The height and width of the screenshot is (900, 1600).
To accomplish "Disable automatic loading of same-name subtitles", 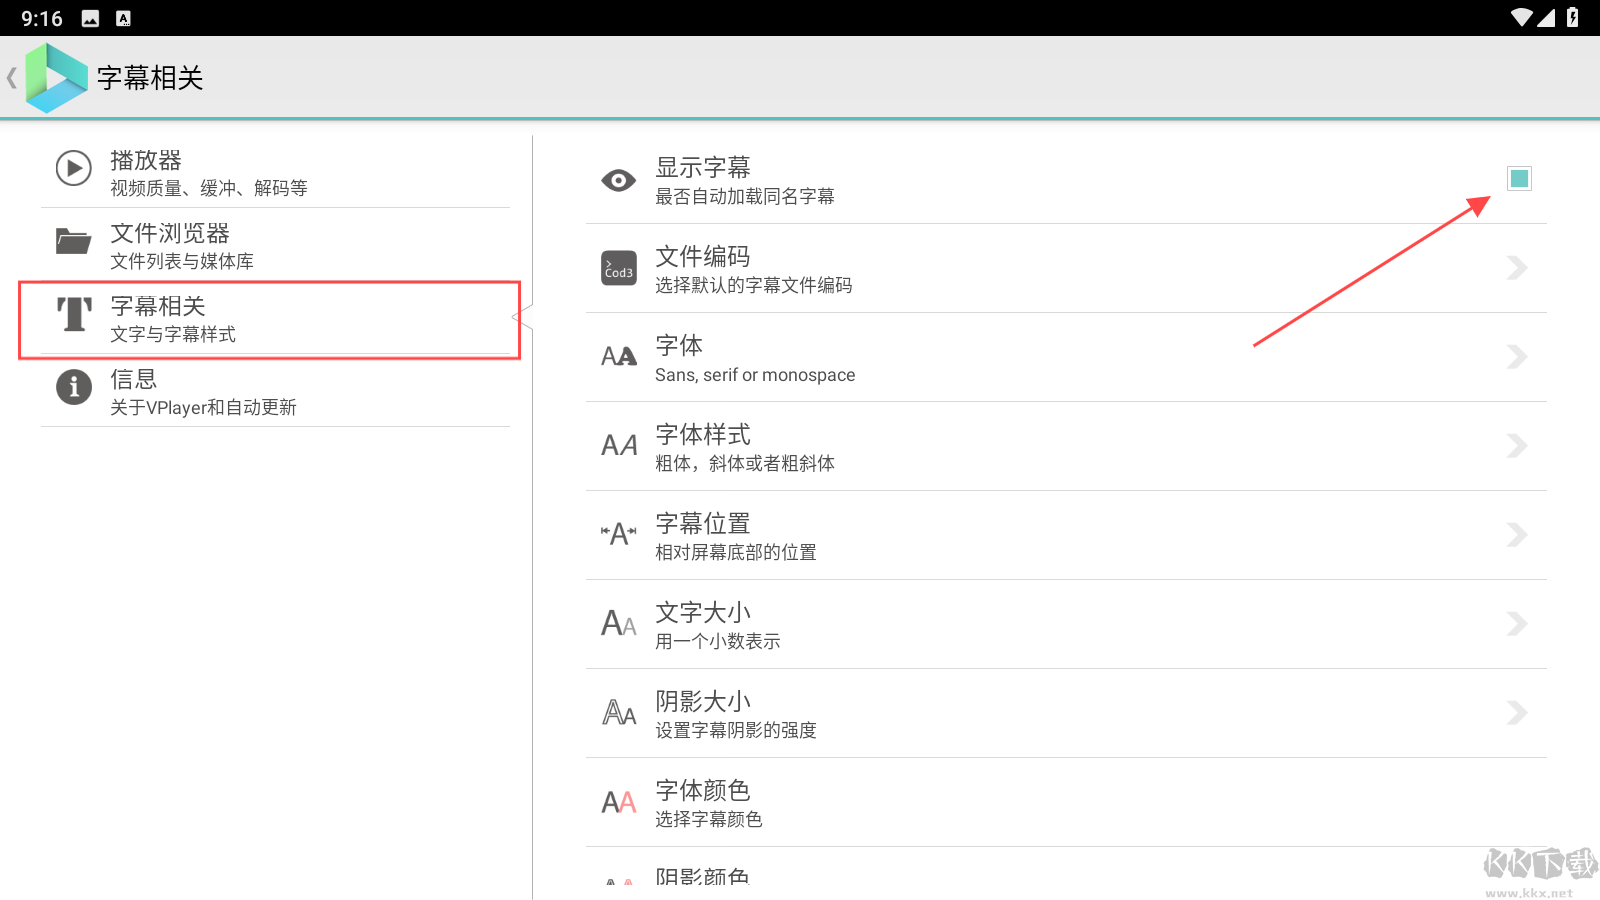I will (x=1519, y=179).
